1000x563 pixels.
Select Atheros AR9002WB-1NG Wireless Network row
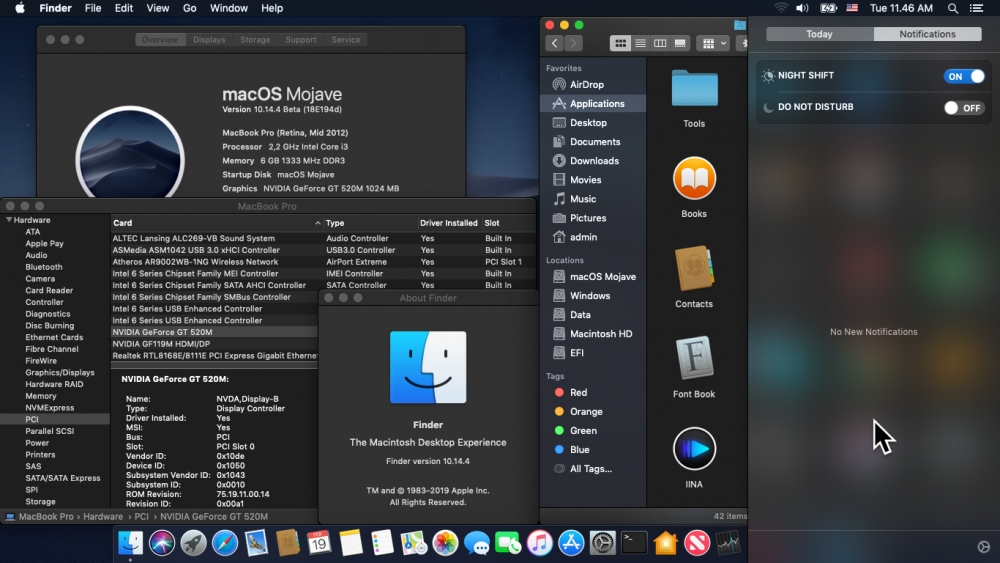pyautogui.click(x=323, y=262)
